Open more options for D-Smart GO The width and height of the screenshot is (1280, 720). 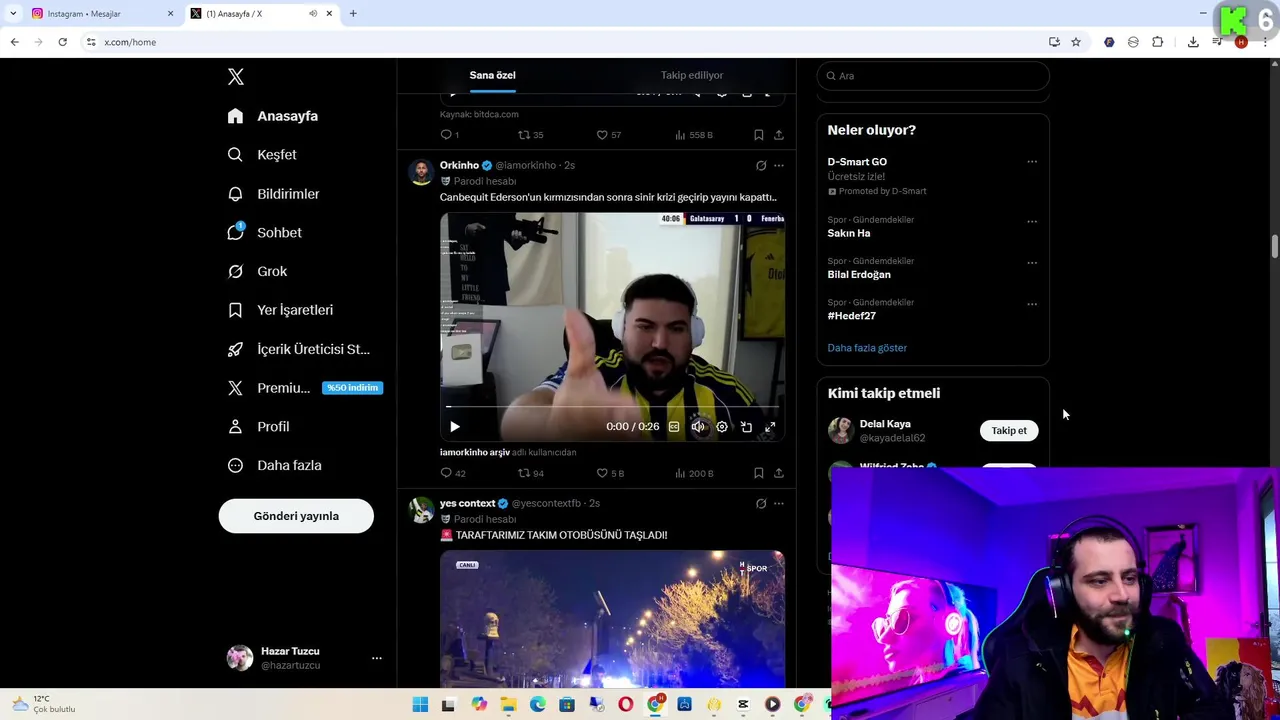pos(1032,162)
